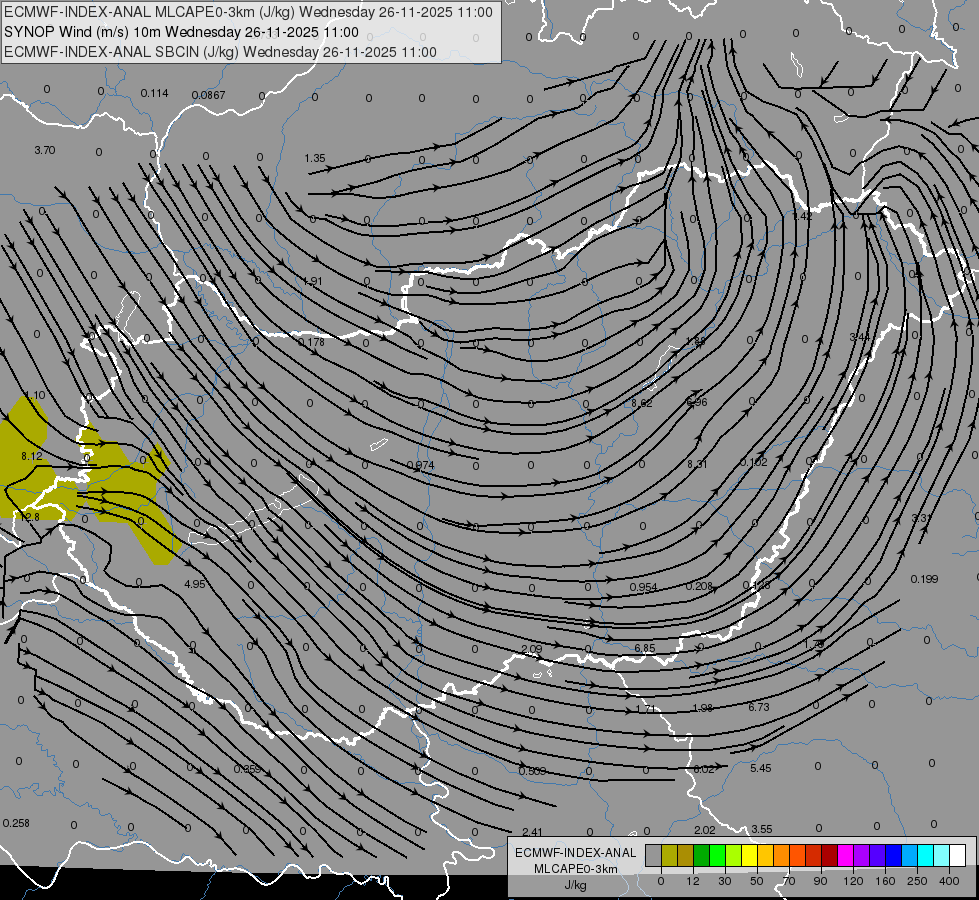Image resolution: width=979 pixels, height=900 pixels.
Task: Click the map value 6.02
Action: (704, 769)
